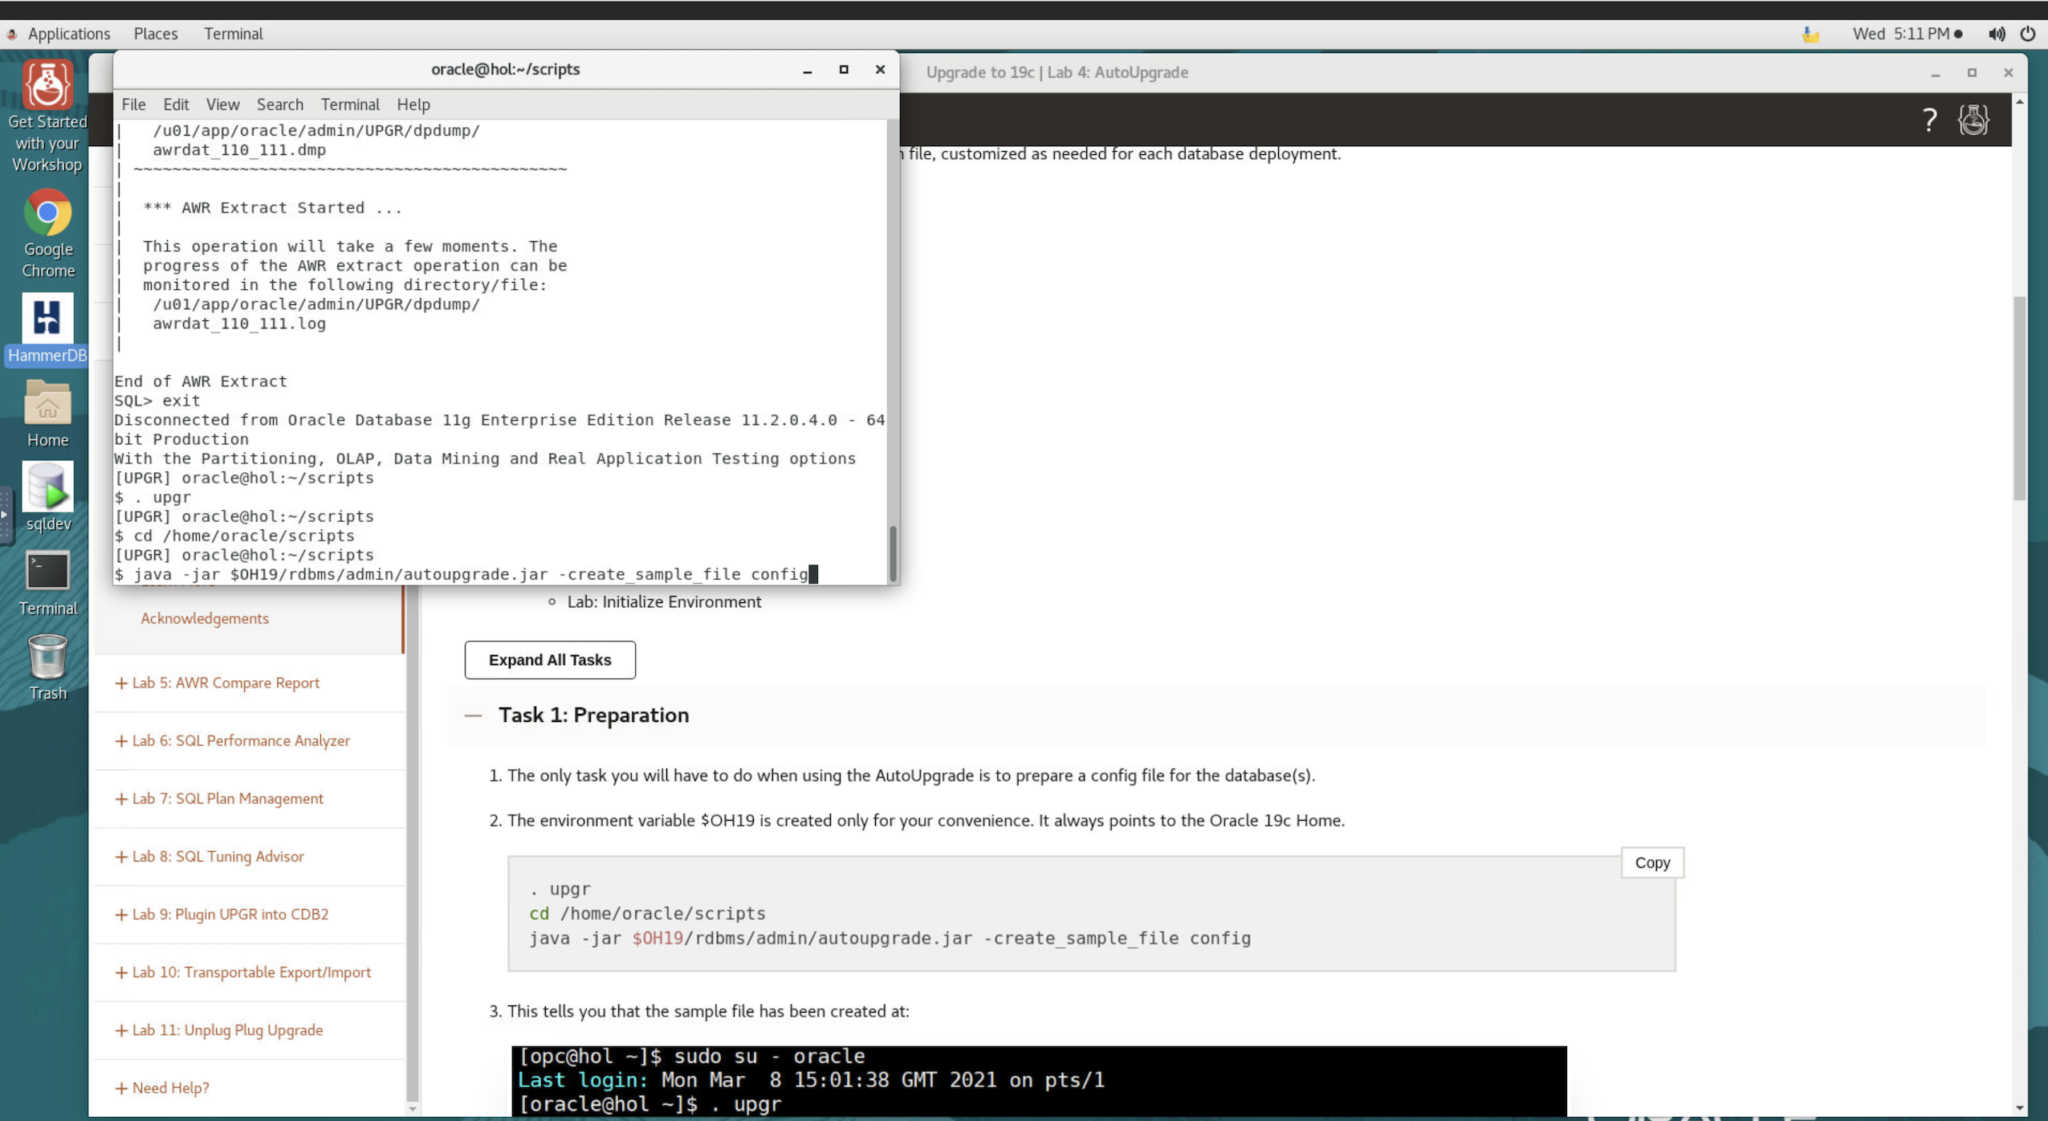Screen dimensions: 2048x1121
Task: Click the help question mark icon
Action: click(x=1929, y=121)
